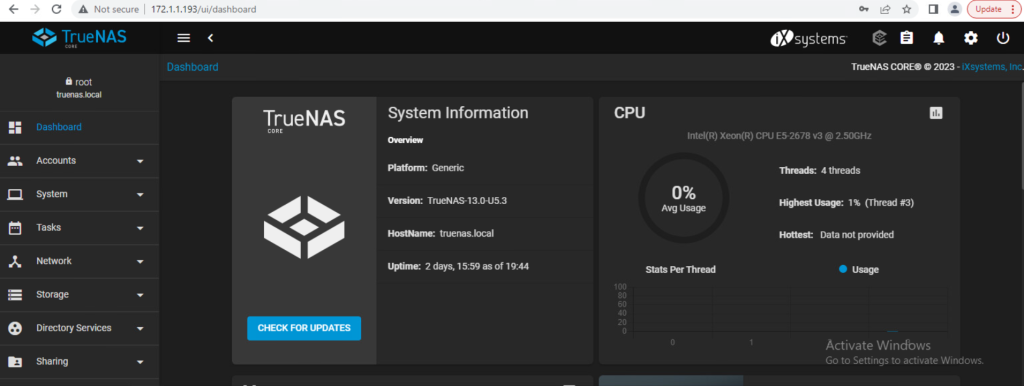Expand the Network menu arrow
This screenshot has height=386, width=1024.
pos(140,261)
